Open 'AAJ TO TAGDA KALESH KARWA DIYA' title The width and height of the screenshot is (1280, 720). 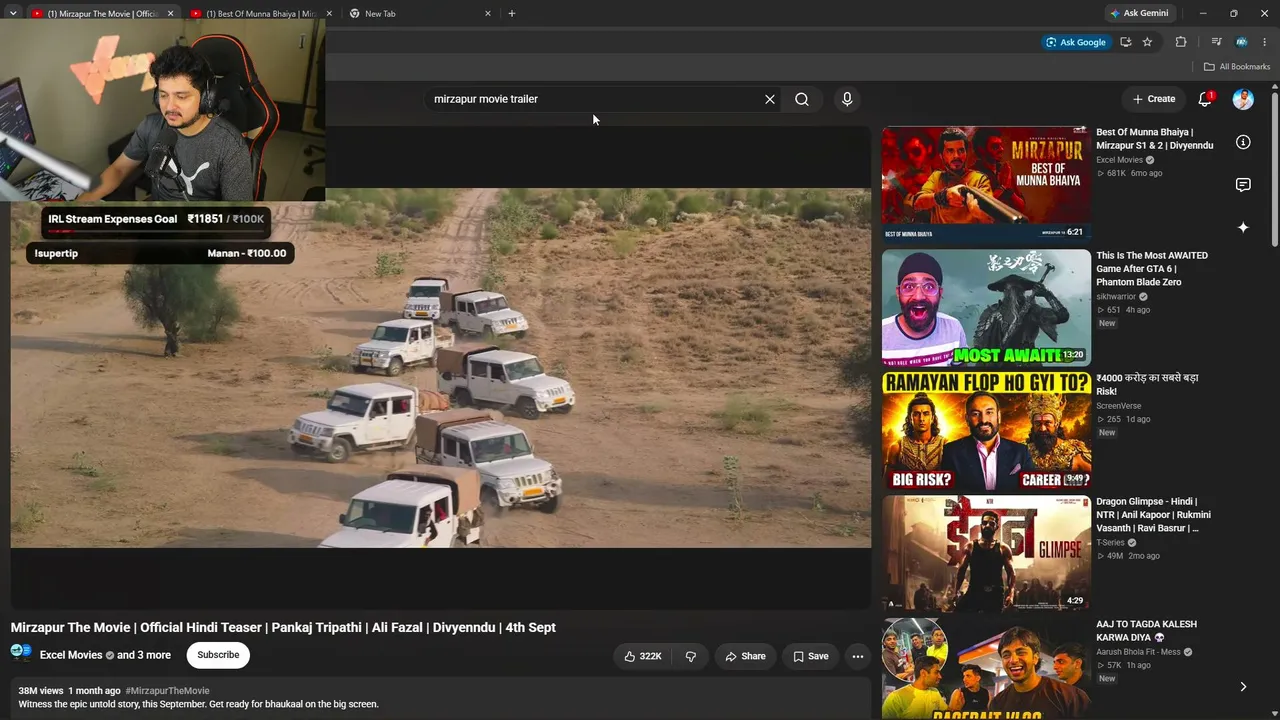click(x=1146, y=631)
